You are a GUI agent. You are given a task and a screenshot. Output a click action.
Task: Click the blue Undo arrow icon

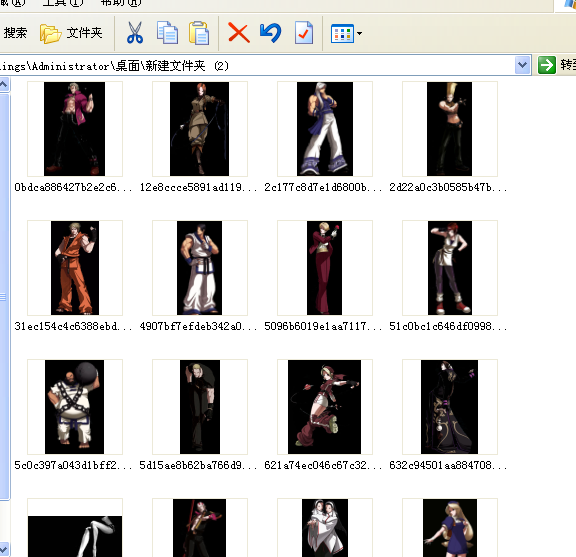pyautogui.click(x=270, y=33)
